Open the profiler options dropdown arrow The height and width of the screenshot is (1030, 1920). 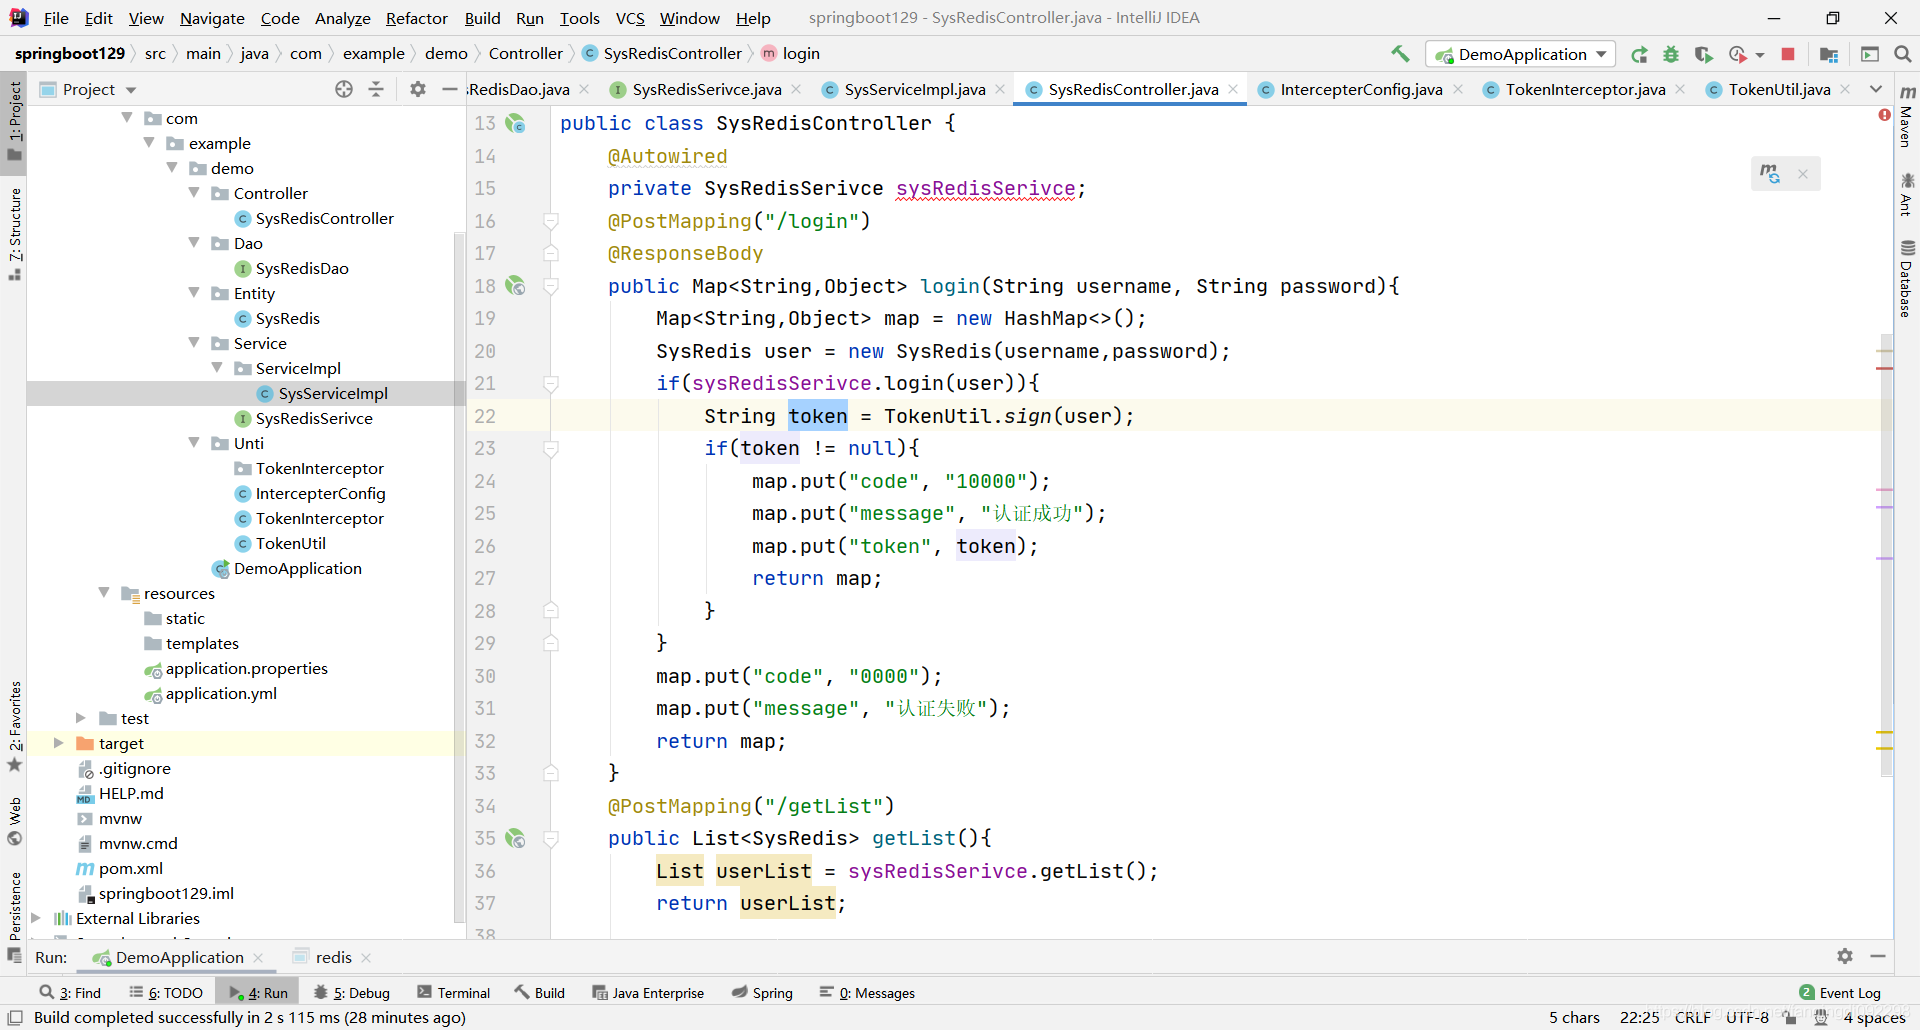click(x=1760, y=55)
